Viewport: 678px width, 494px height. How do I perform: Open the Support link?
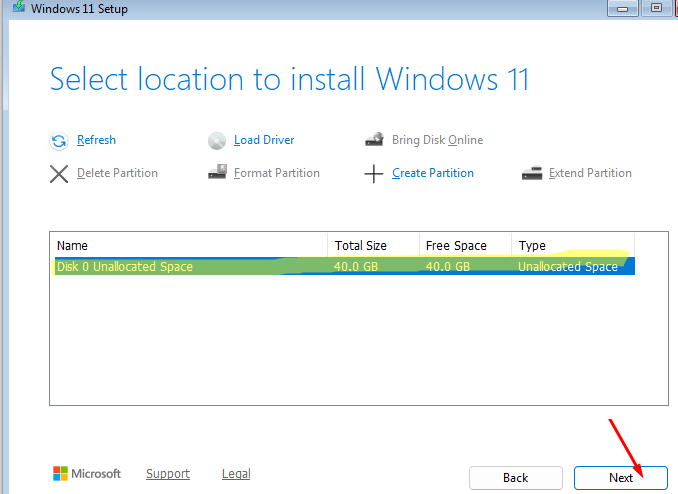click(168, 474)
